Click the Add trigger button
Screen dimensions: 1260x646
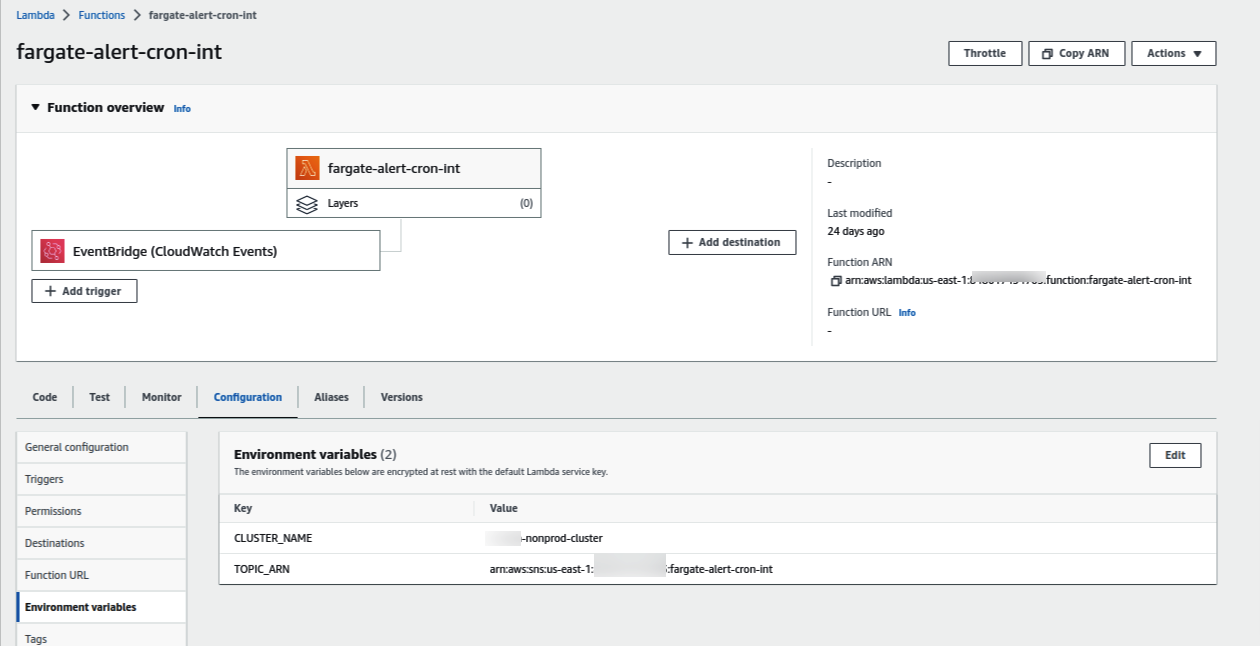point(84,291)
